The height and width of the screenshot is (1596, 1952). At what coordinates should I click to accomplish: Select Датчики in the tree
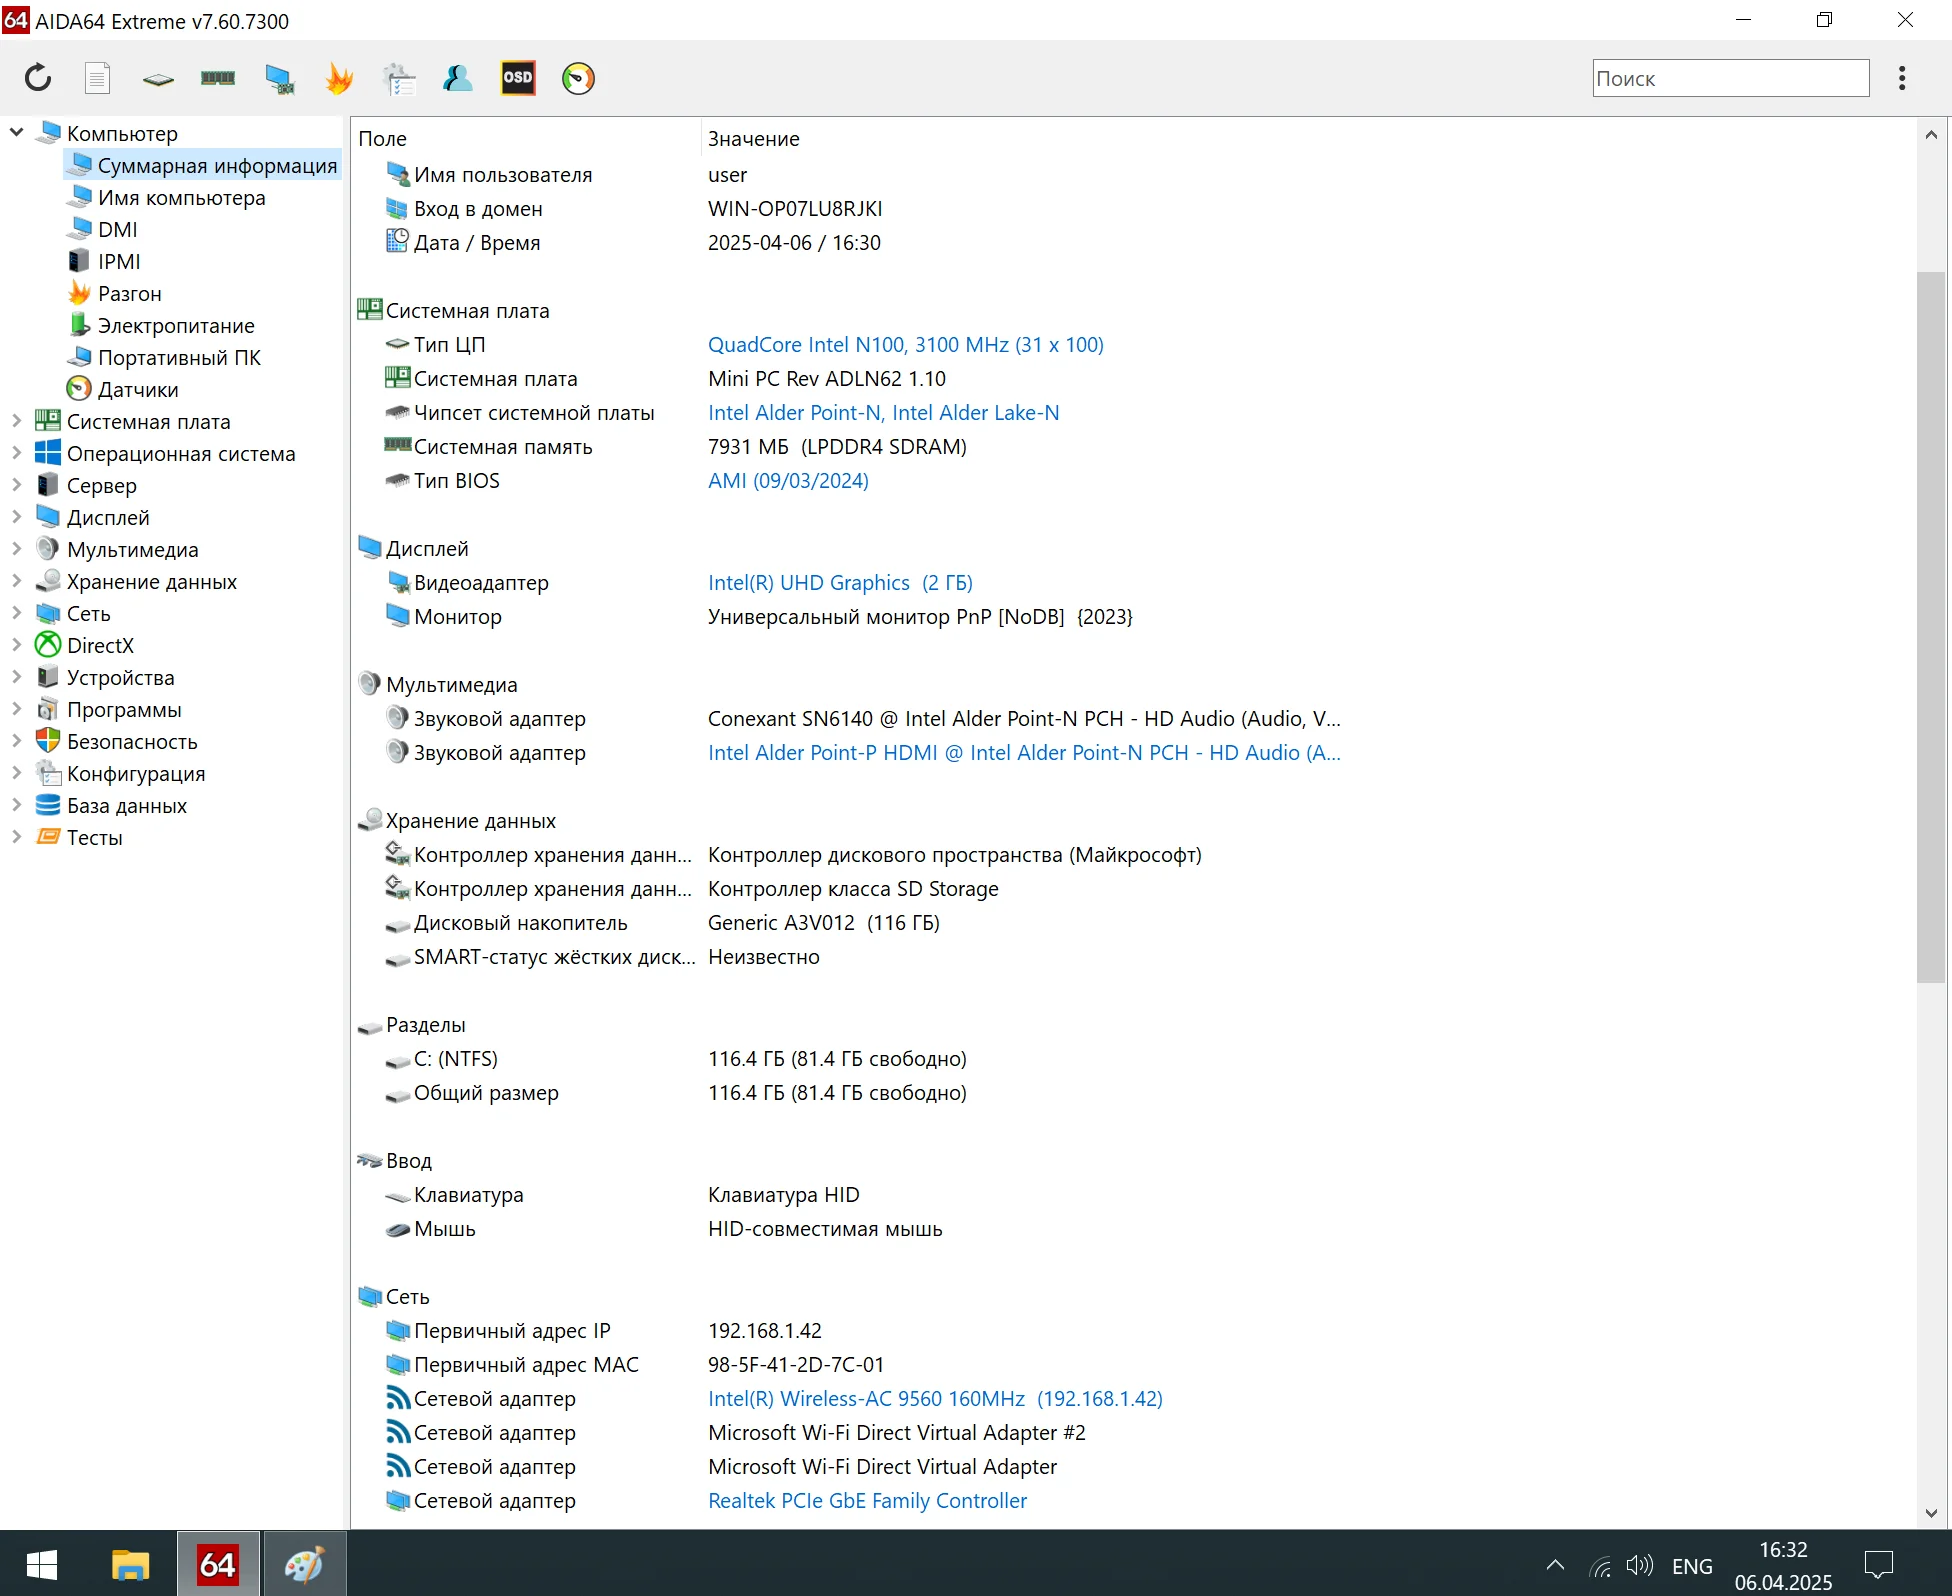(x=138, y=389)
